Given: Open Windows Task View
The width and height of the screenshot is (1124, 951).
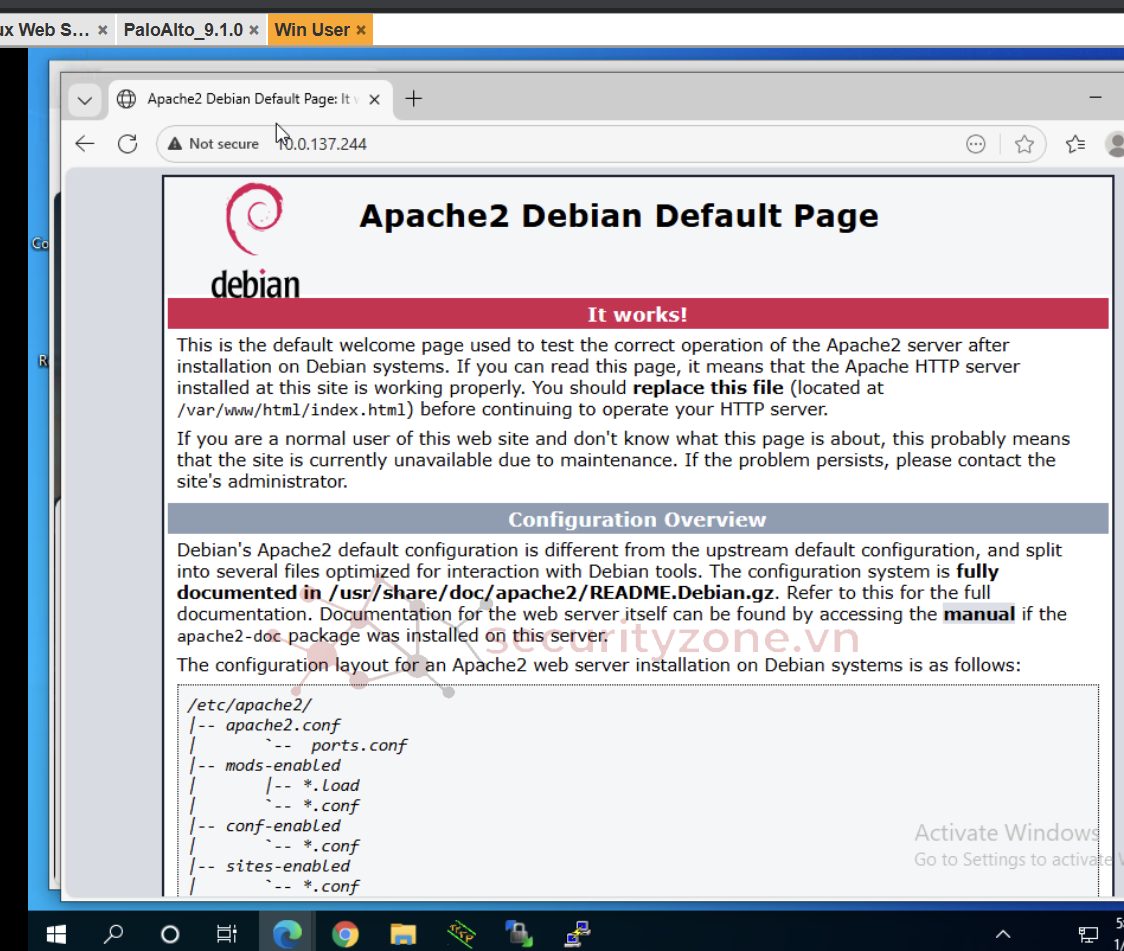Looking at the screenshot, I should [227, 934].
